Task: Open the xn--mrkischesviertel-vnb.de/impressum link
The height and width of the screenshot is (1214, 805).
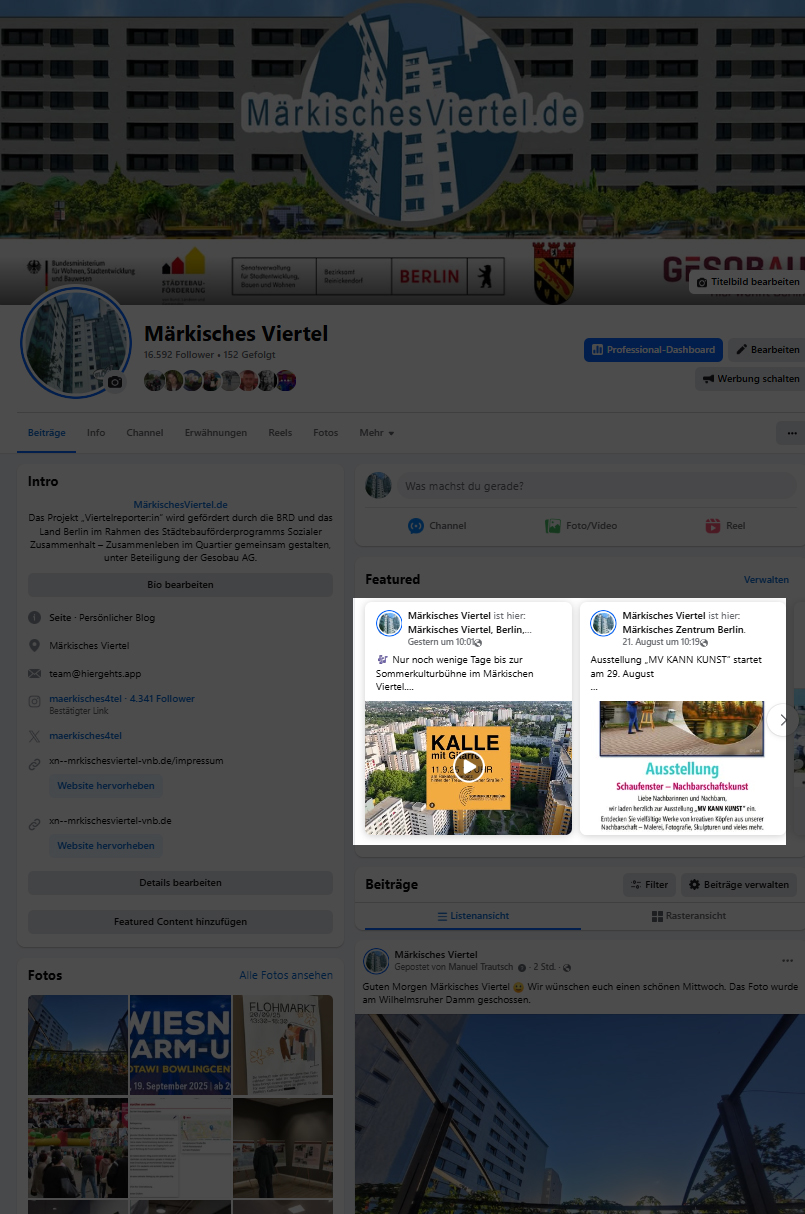Action: (x=136, y=761)
